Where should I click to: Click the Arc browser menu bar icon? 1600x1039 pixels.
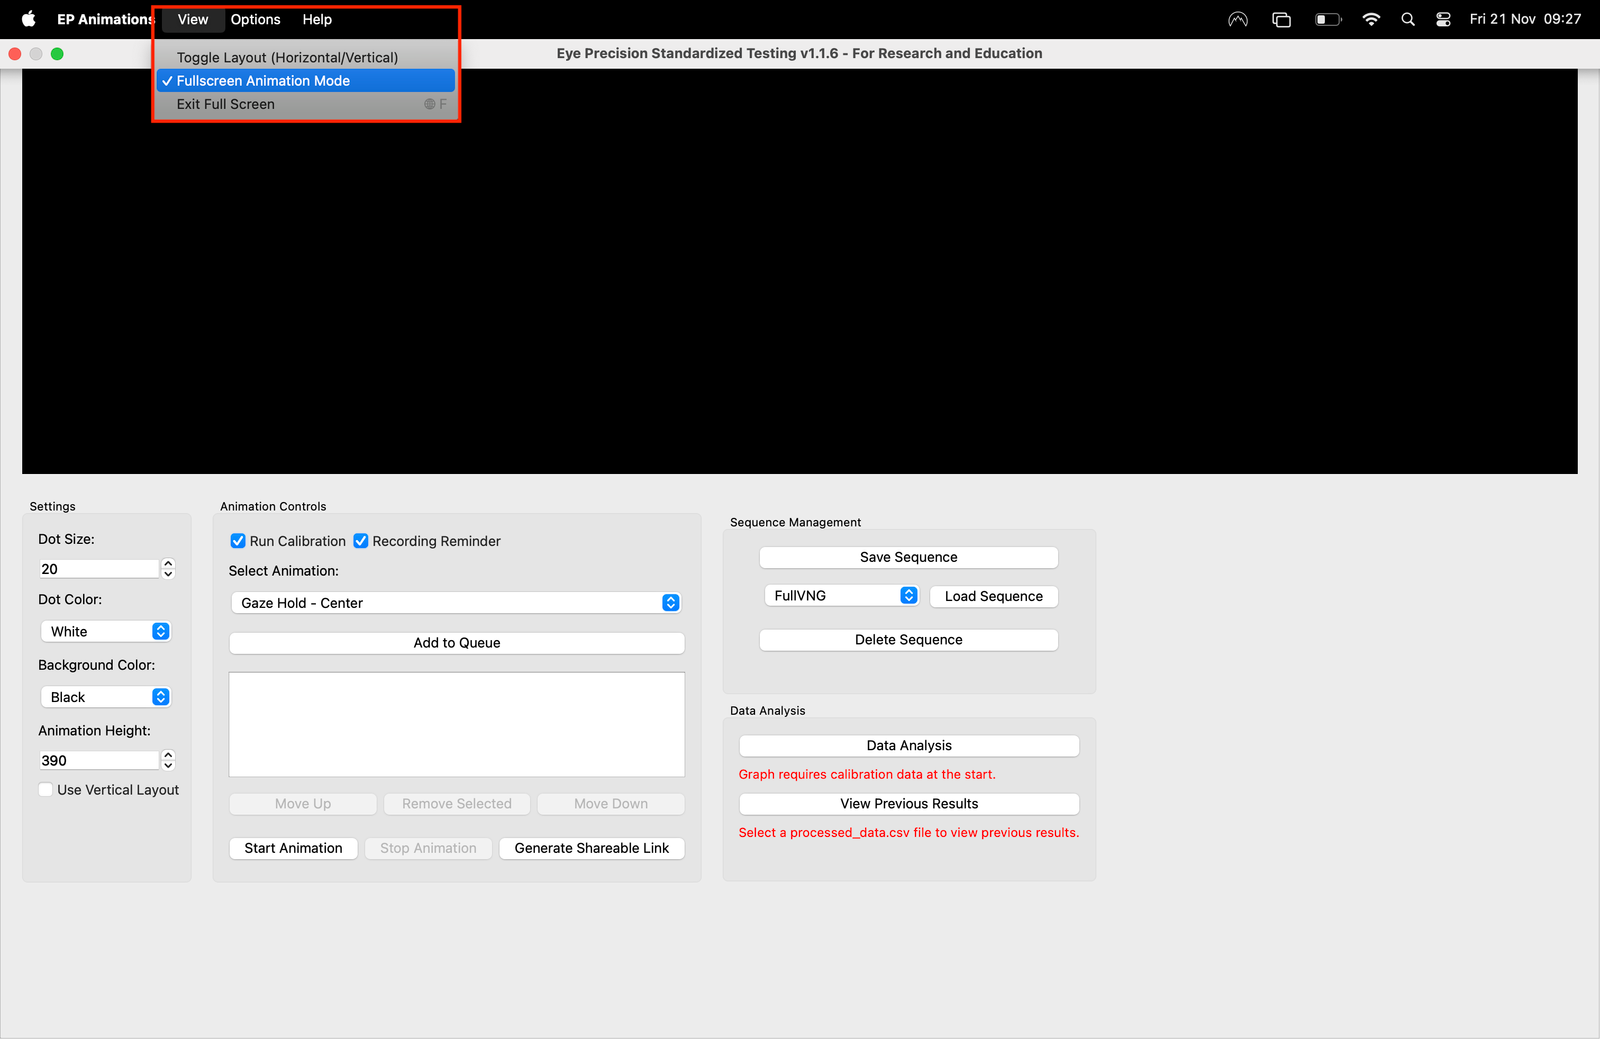point(1237,19)
